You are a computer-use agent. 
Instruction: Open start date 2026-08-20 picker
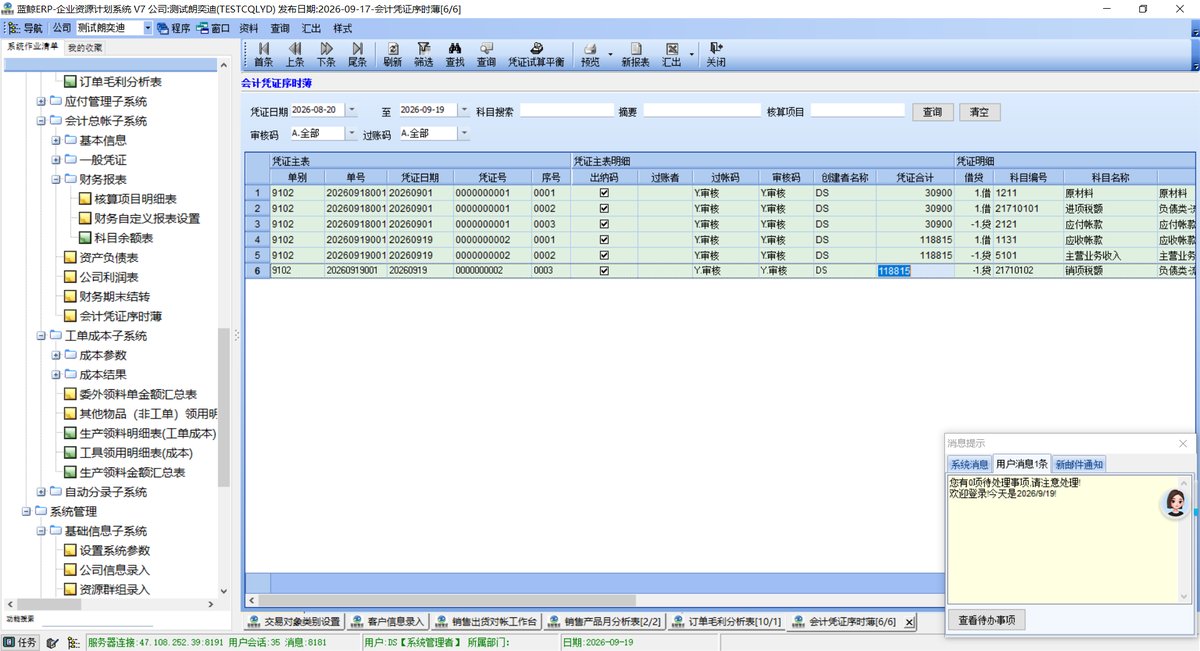(353, 110)
